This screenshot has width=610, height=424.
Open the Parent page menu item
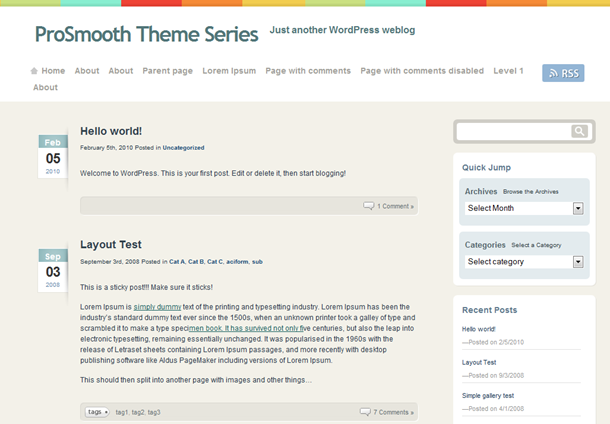(x=168, y=71)
